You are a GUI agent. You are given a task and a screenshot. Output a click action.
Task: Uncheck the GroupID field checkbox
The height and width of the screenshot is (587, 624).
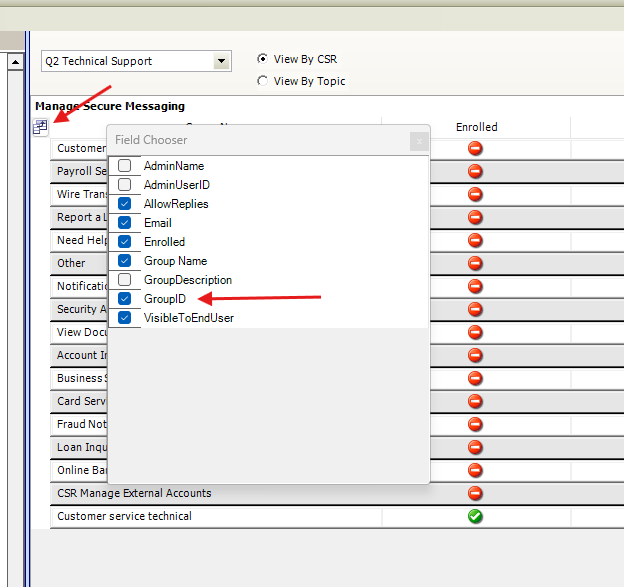(x=125, y=298)
